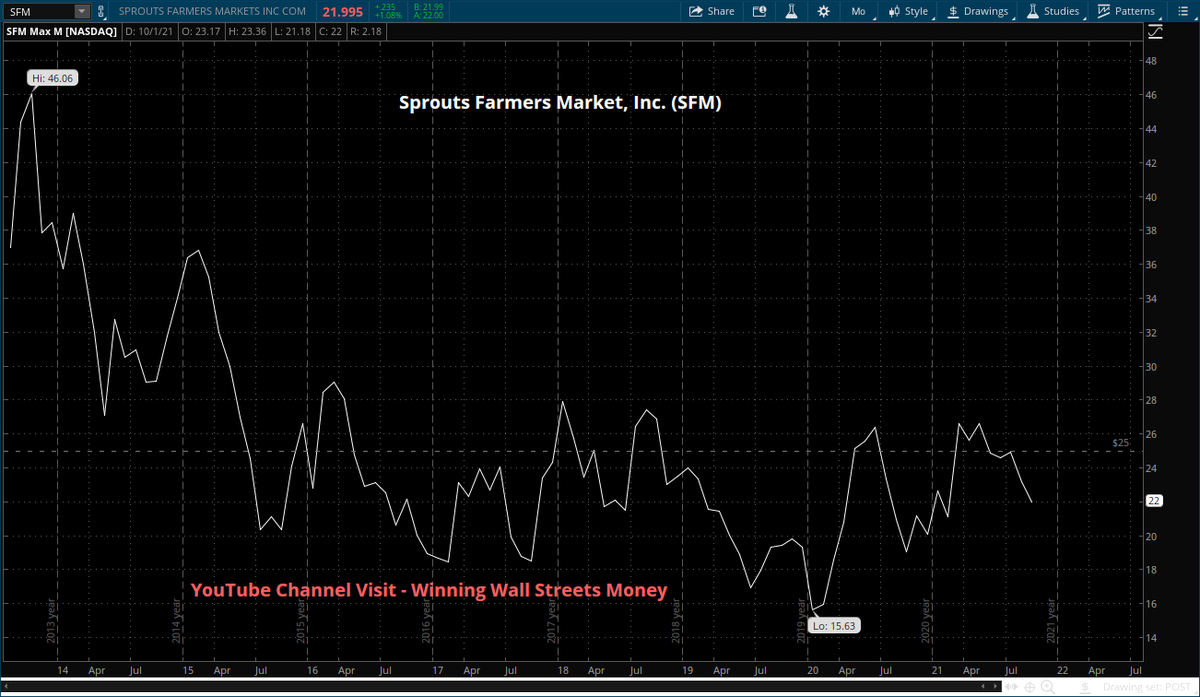Click SPROUTS FARMERS MARKETS INC COM name
Viewport: 1200px width, 697px height.
[213, 11]
